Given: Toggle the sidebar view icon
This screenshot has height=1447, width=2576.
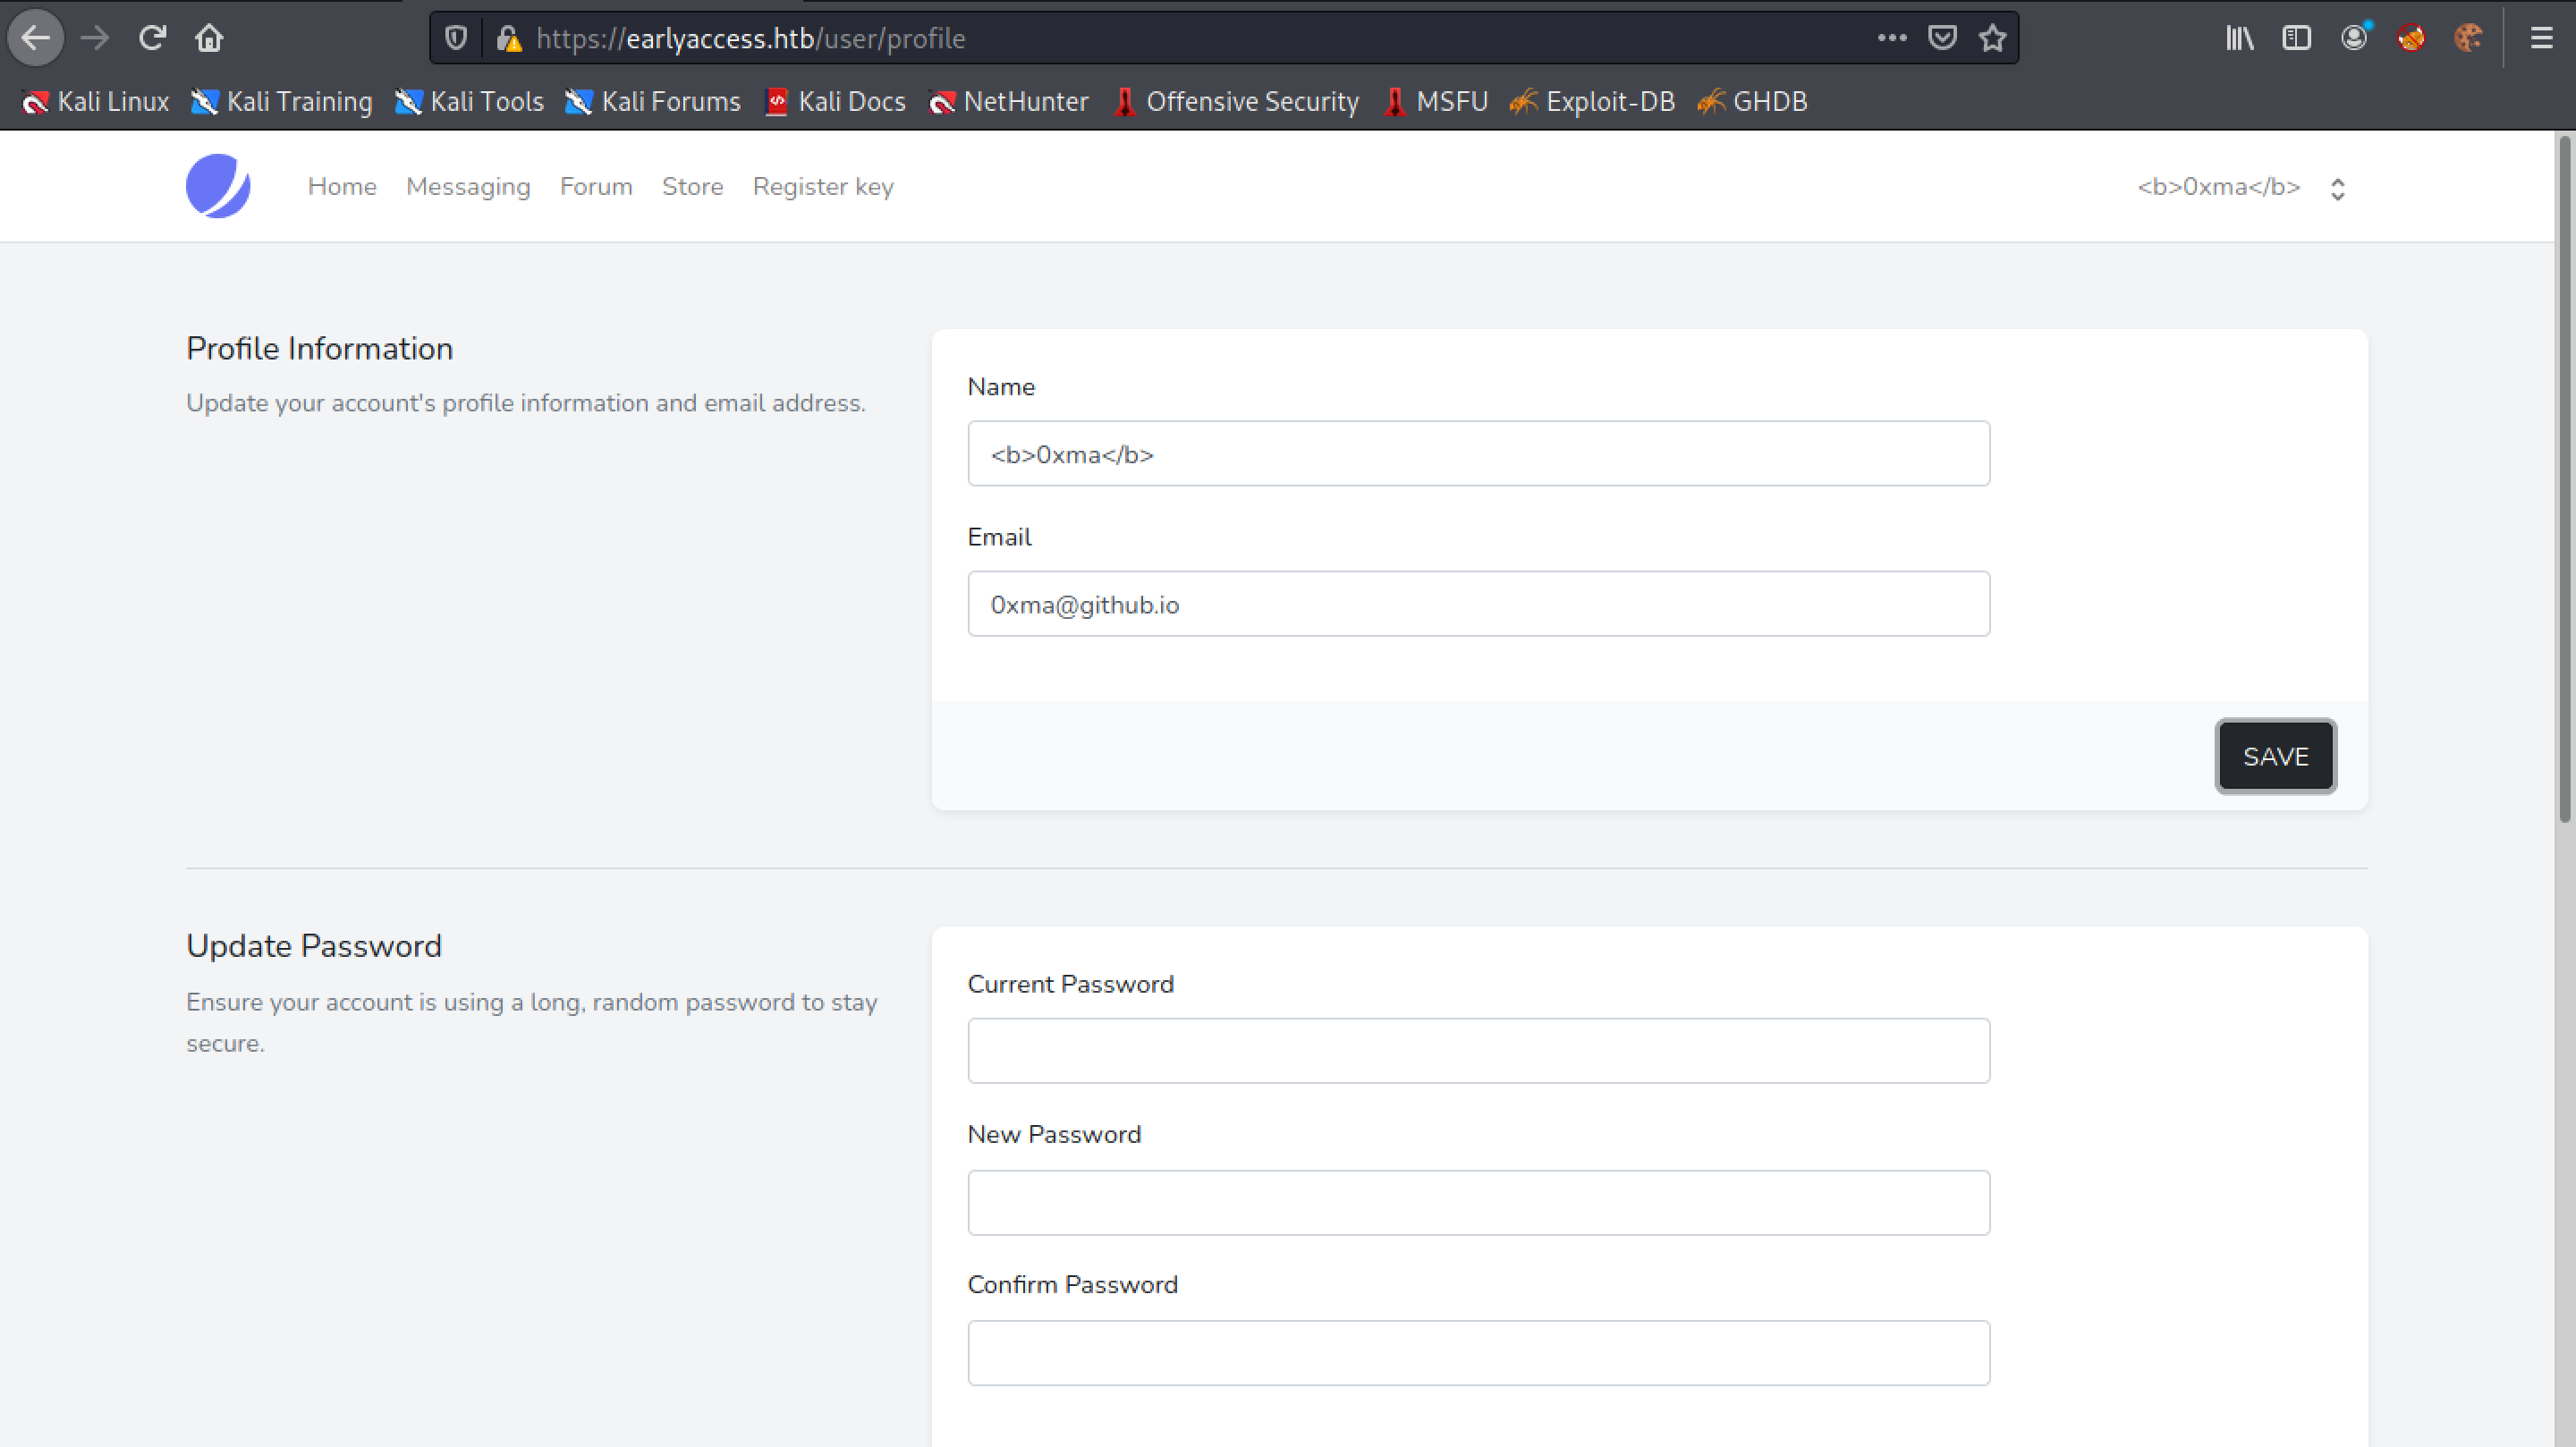Looking at the screenshot, I should (x=2297, y=38).
